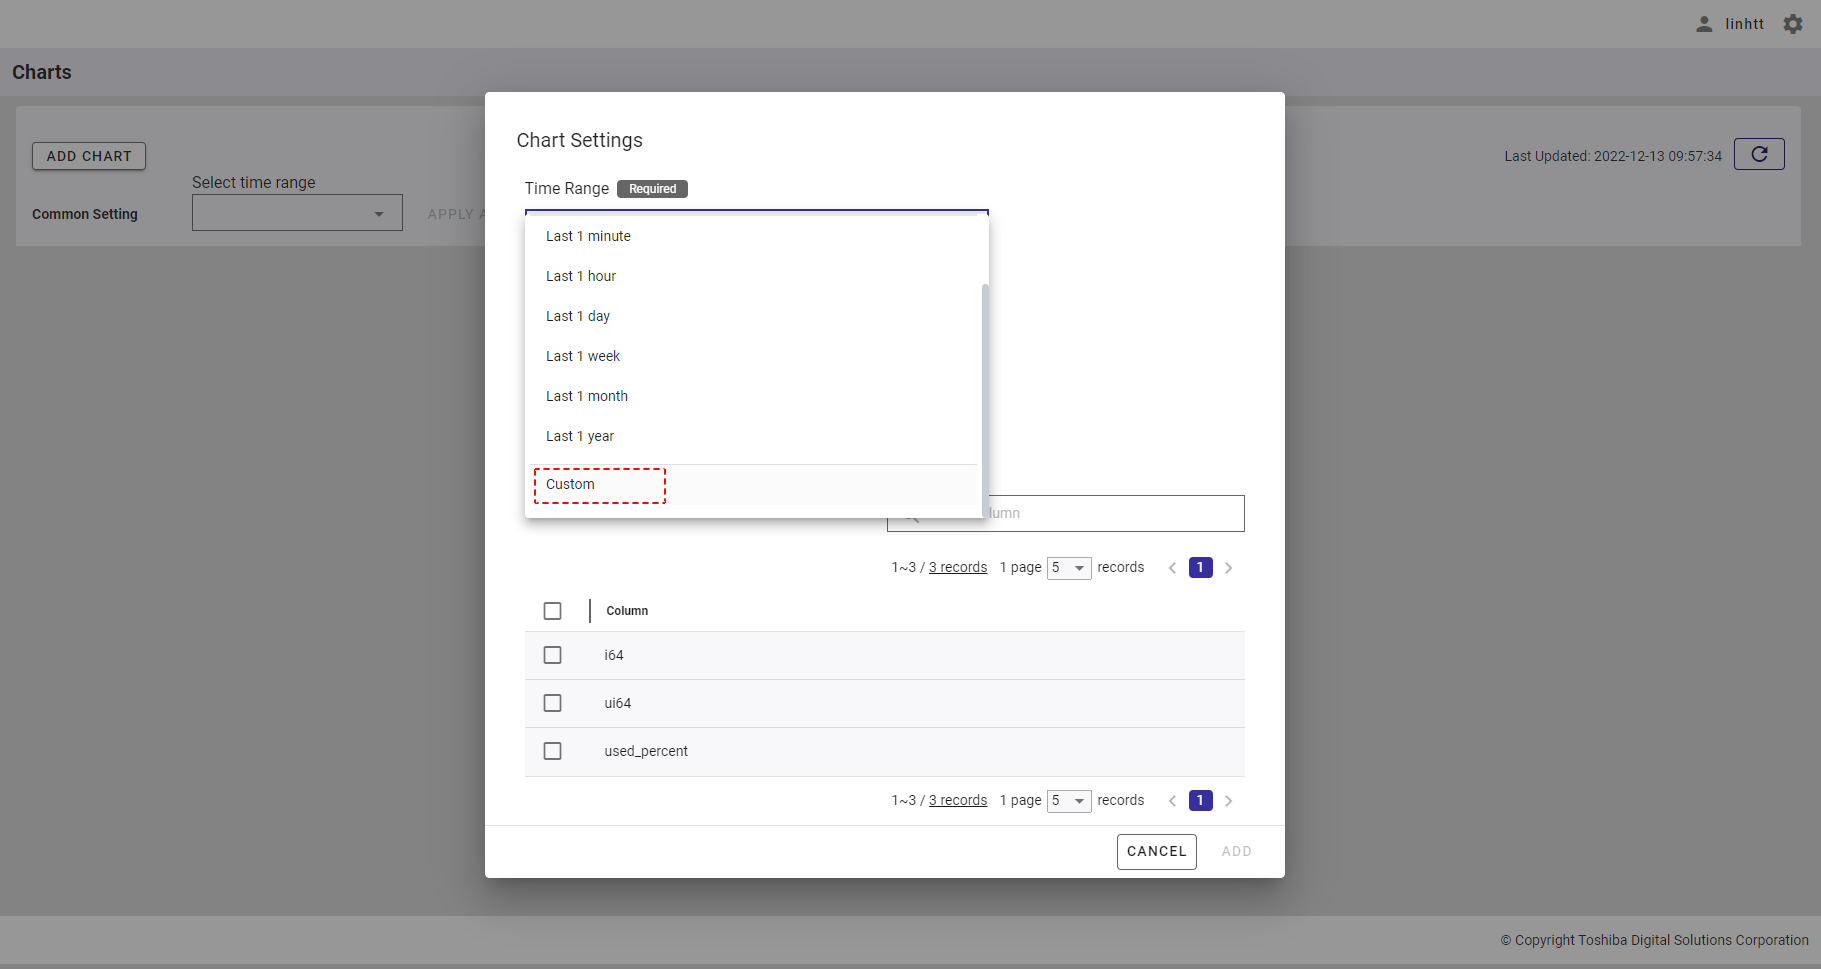Go to next page in top pagination
Screen dimensions: 1821x969
pos(1229,568)
